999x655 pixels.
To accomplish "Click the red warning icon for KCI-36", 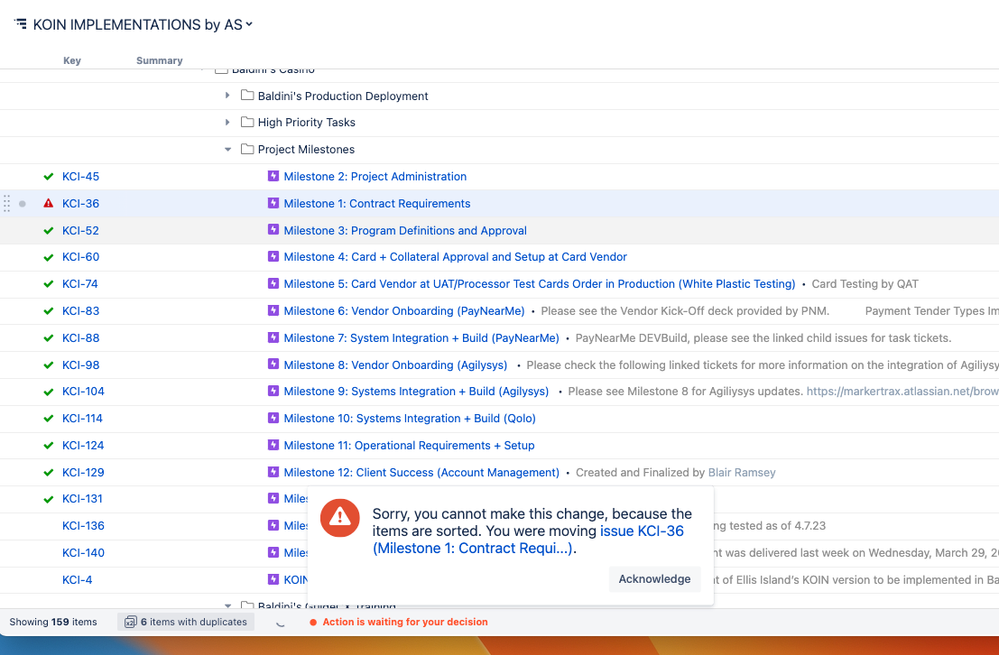I will click(x=48, y=203).
